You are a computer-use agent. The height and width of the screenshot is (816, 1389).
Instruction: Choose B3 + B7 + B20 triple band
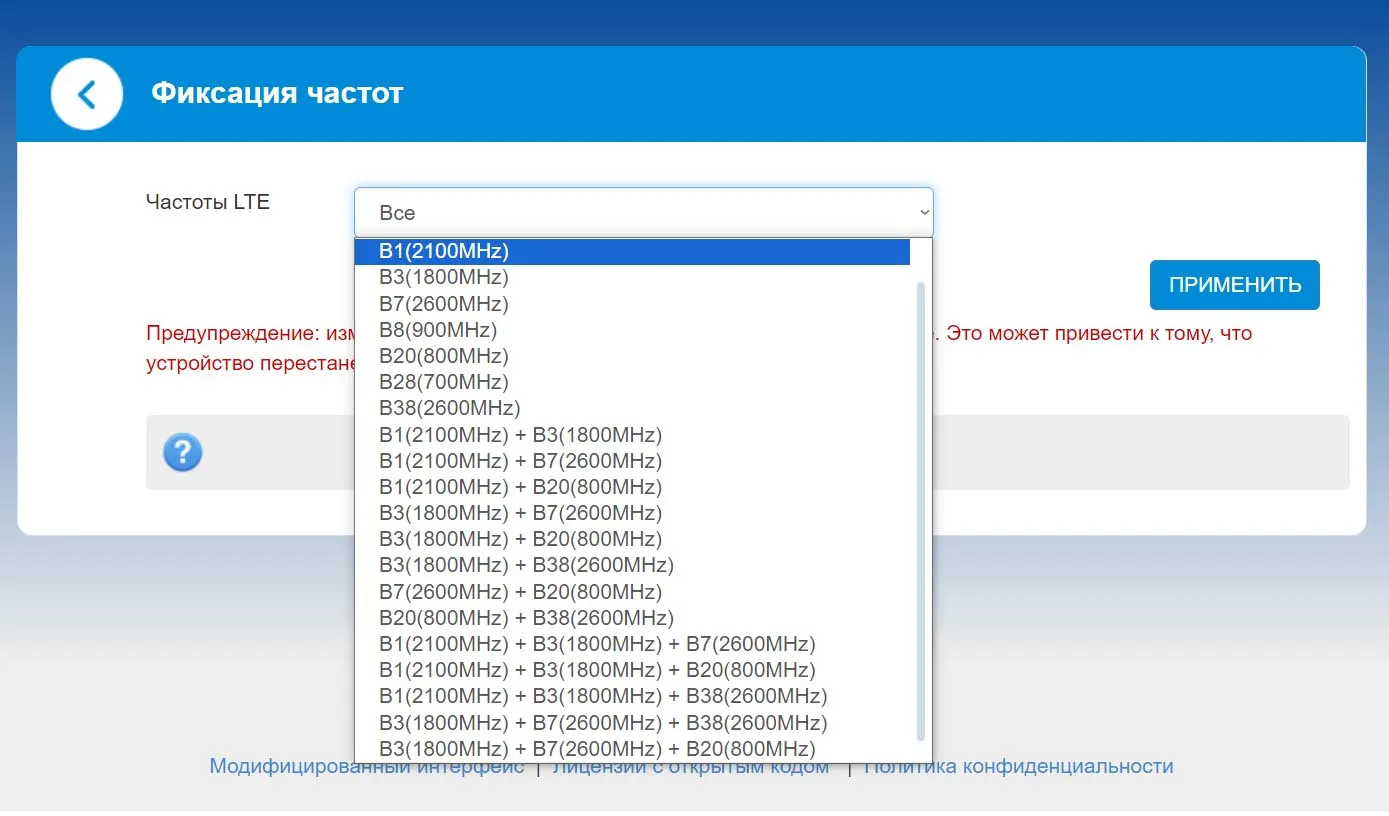pyautogui.click(x=597, y=748)
